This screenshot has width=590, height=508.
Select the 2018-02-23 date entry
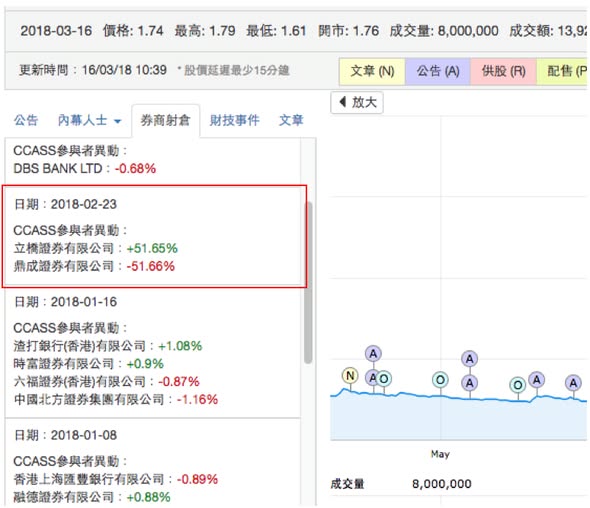(65, 204)
